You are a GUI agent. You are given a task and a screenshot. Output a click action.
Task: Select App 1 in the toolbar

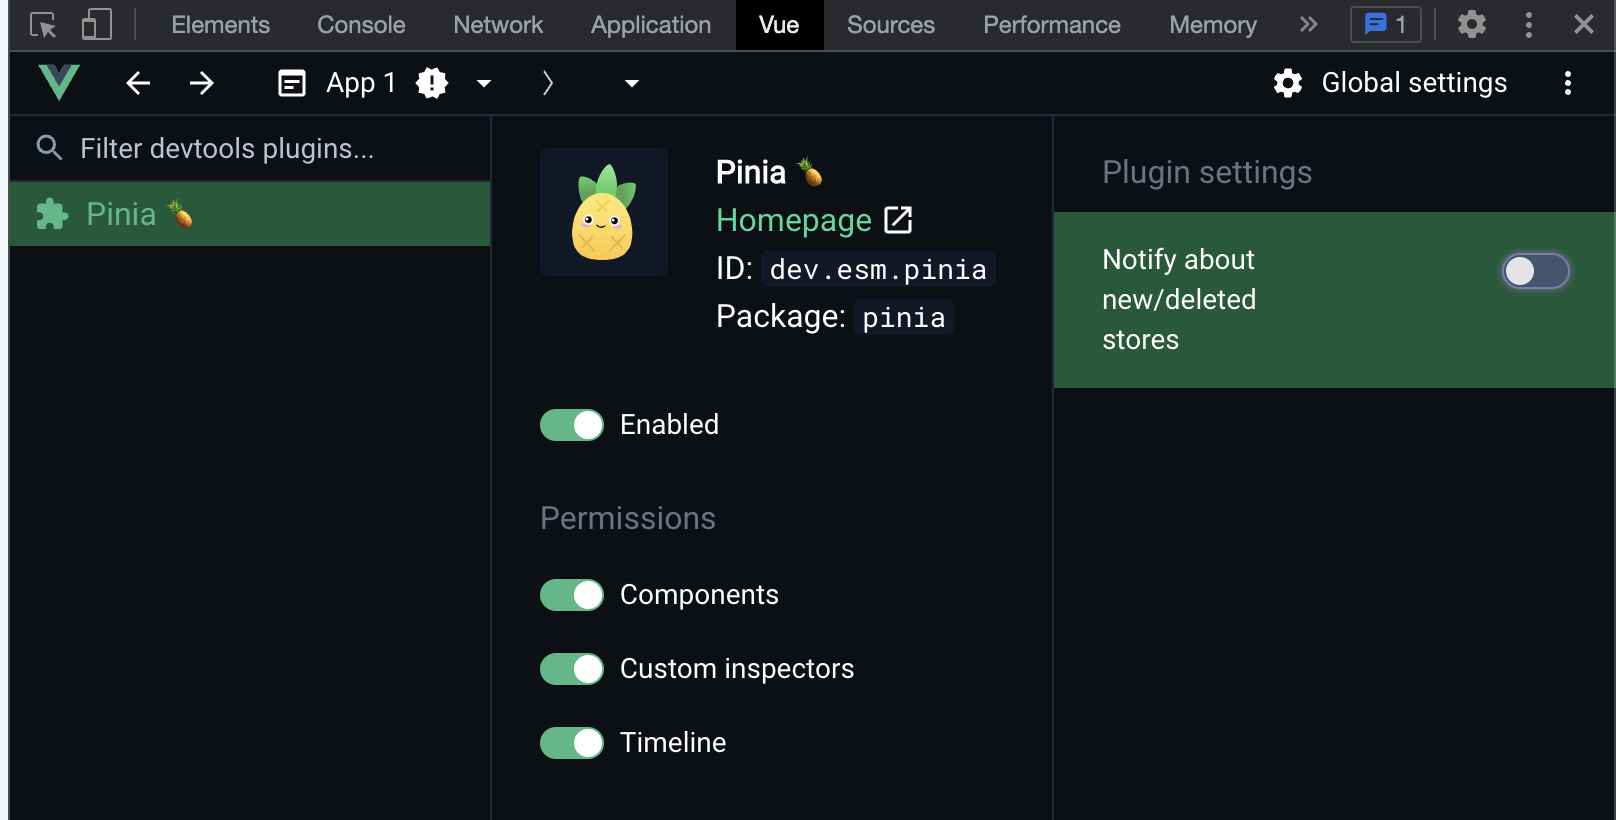pos(361,83)
